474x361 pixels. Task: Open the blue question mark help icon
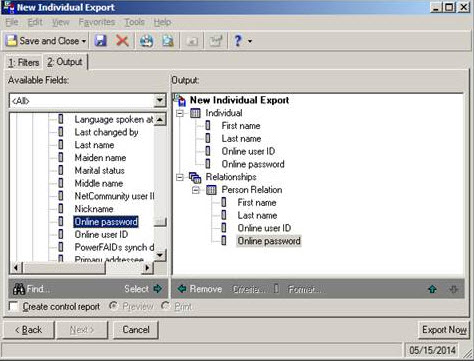(x=238, y=41)
